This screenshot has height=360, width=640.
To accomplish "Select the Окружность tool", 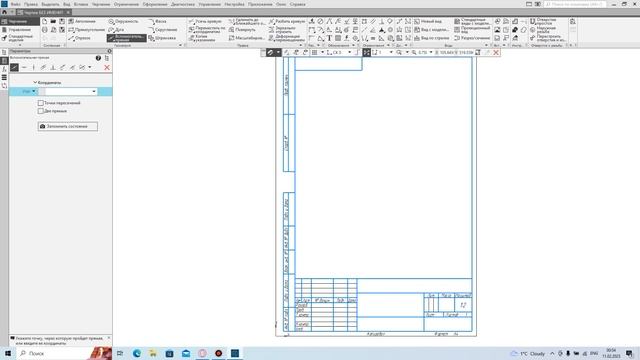I will (124, 21).
